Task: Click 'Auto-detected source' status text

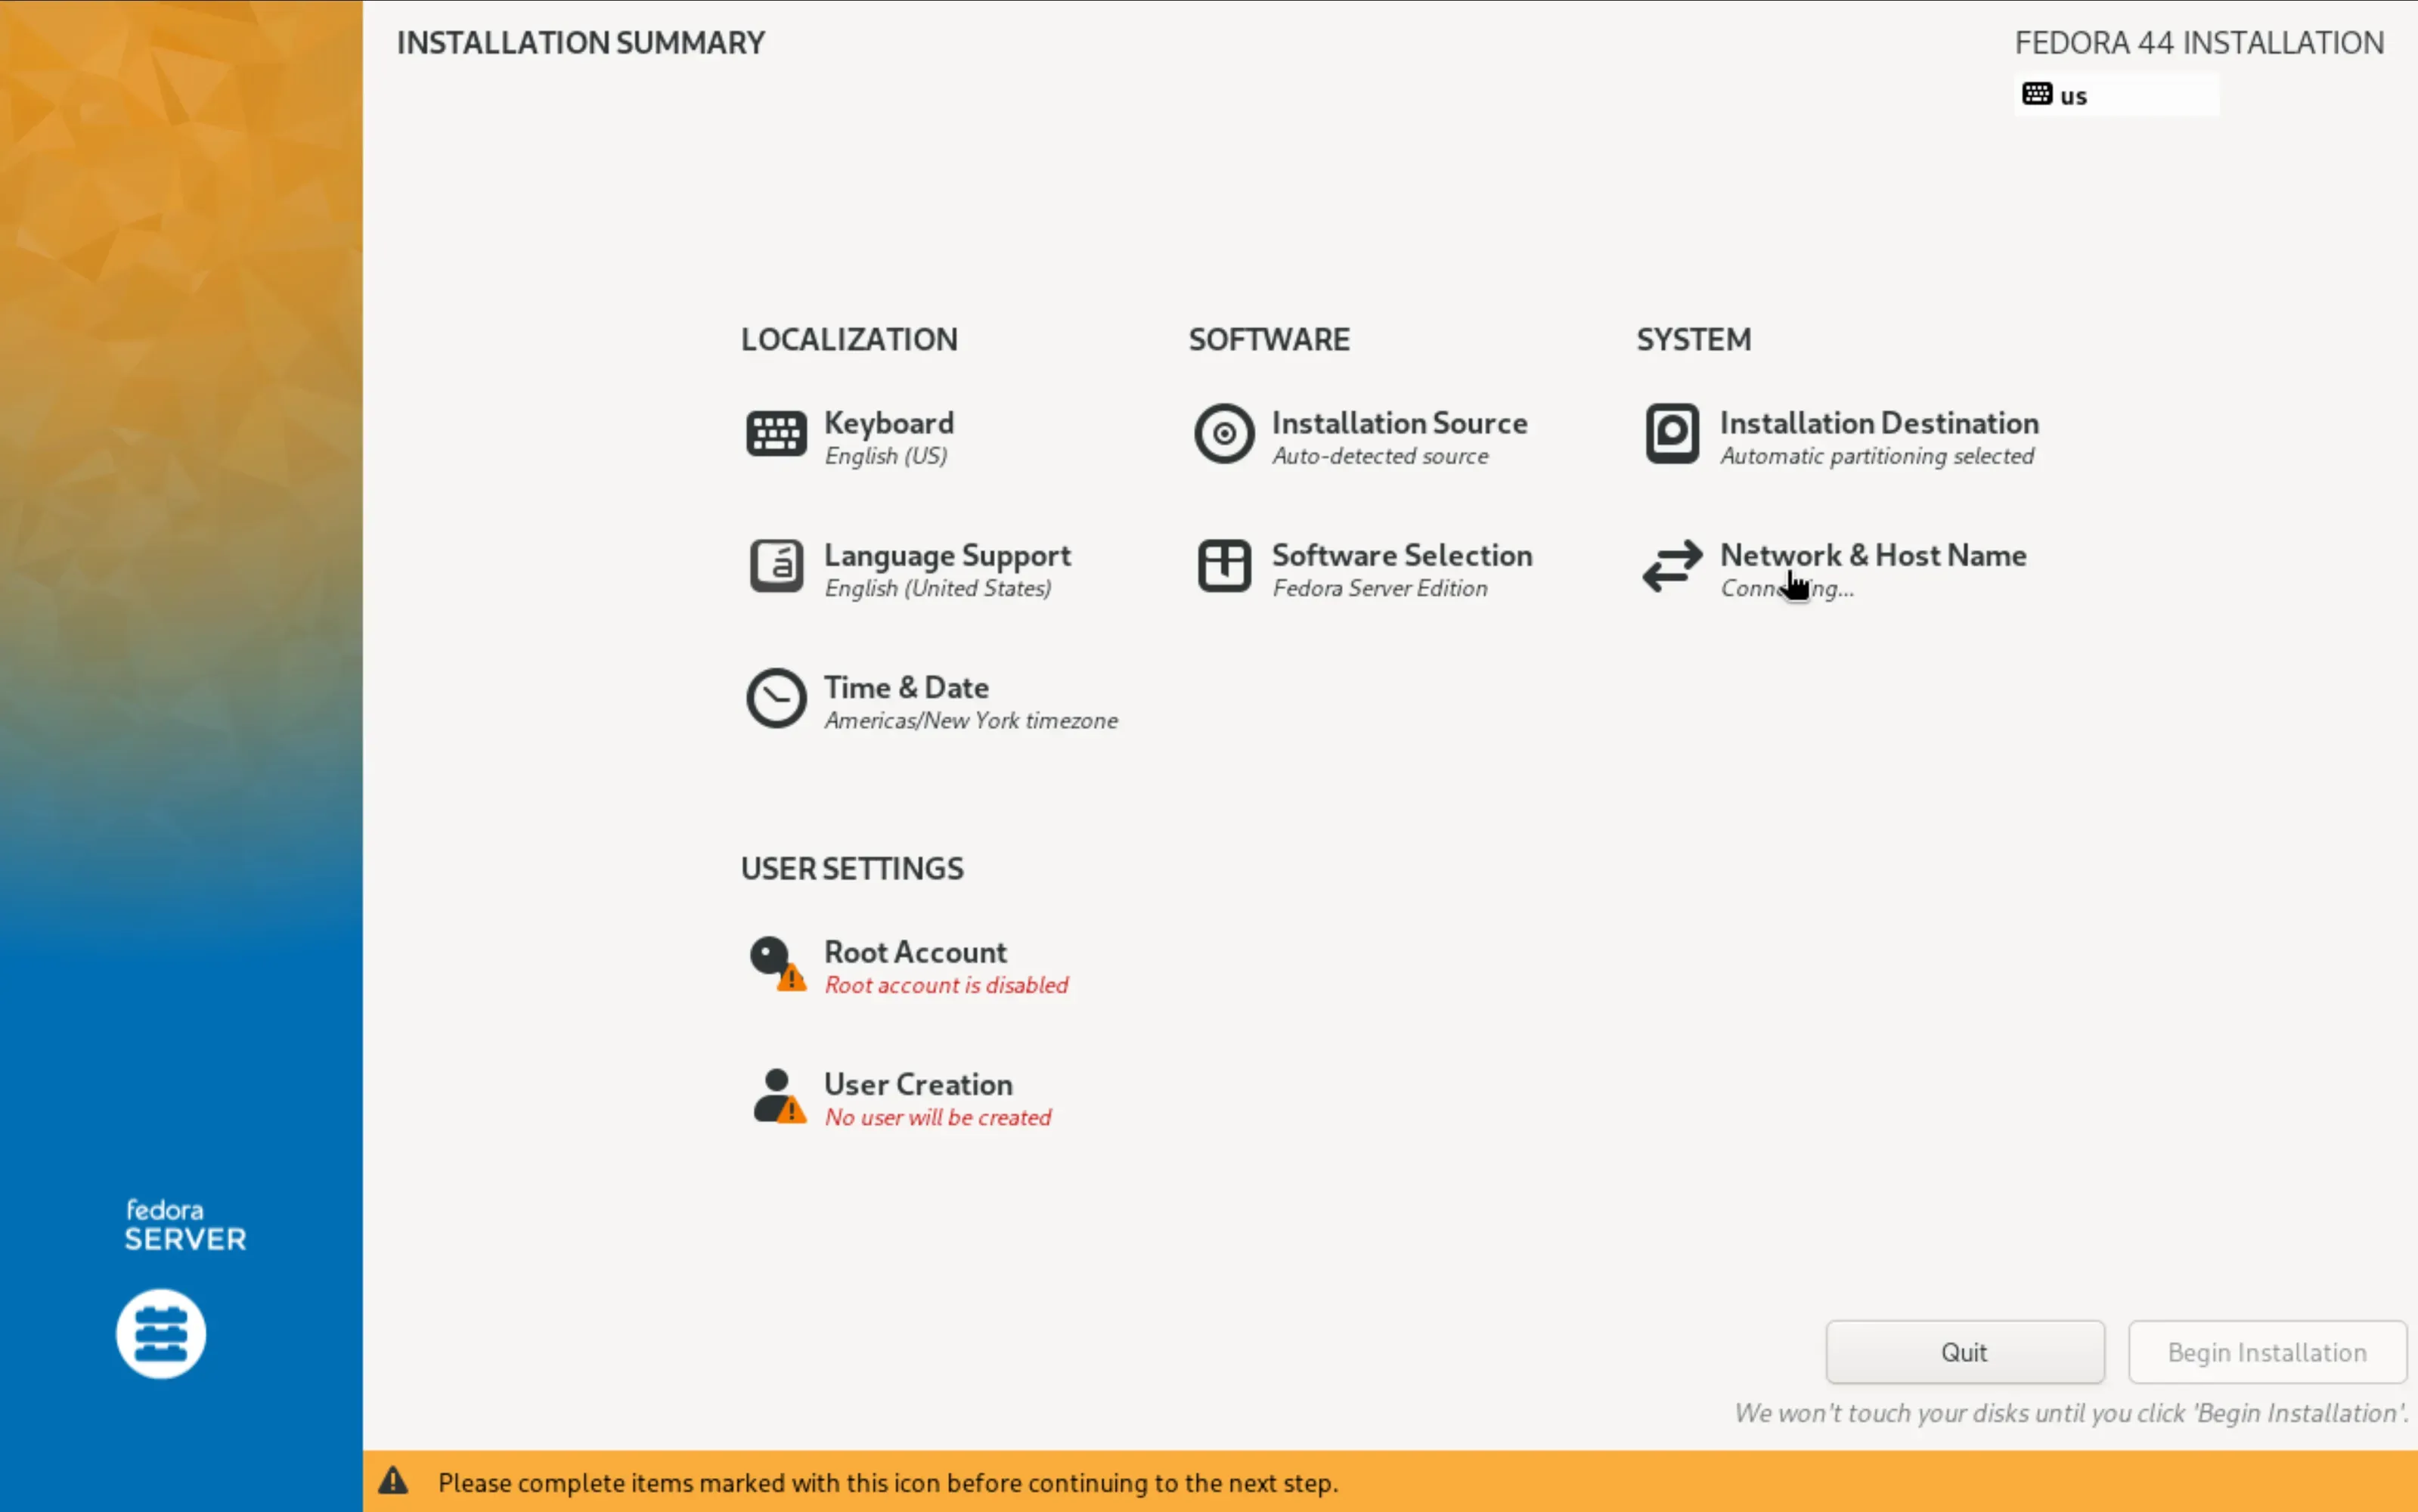Action: tap(1380, 456)
